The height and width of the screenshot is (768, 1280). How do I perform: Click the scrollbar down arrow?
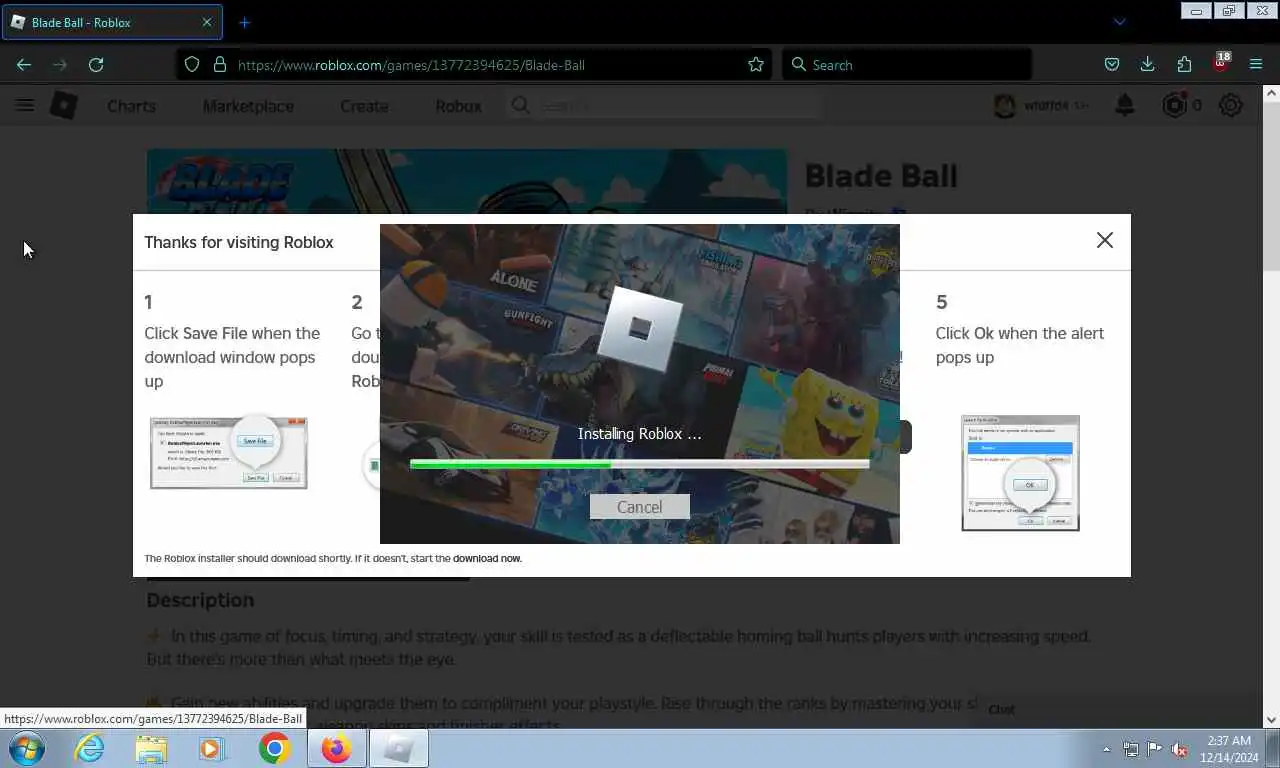1271,719
